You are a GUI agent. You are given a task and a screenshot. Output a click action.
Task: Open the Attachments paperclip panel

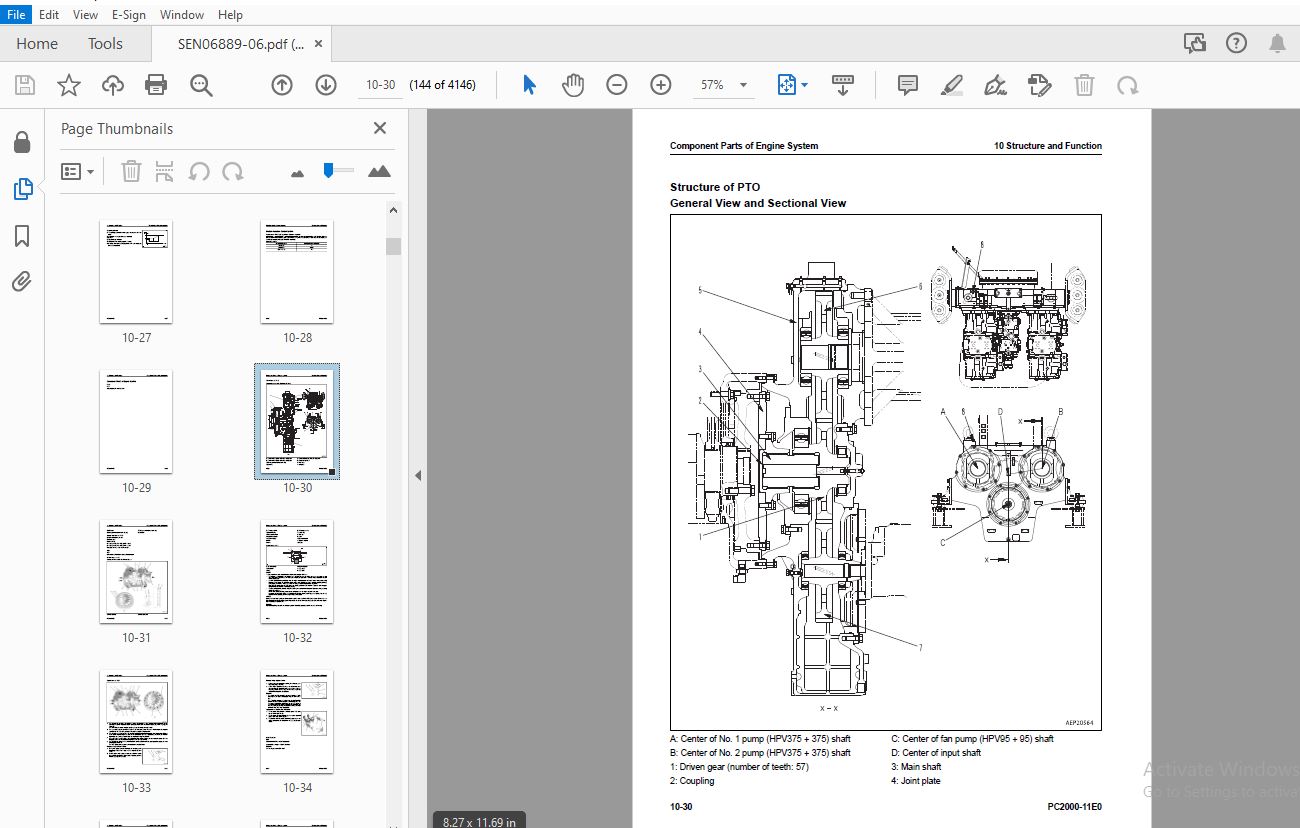click(x=22, y=281)
